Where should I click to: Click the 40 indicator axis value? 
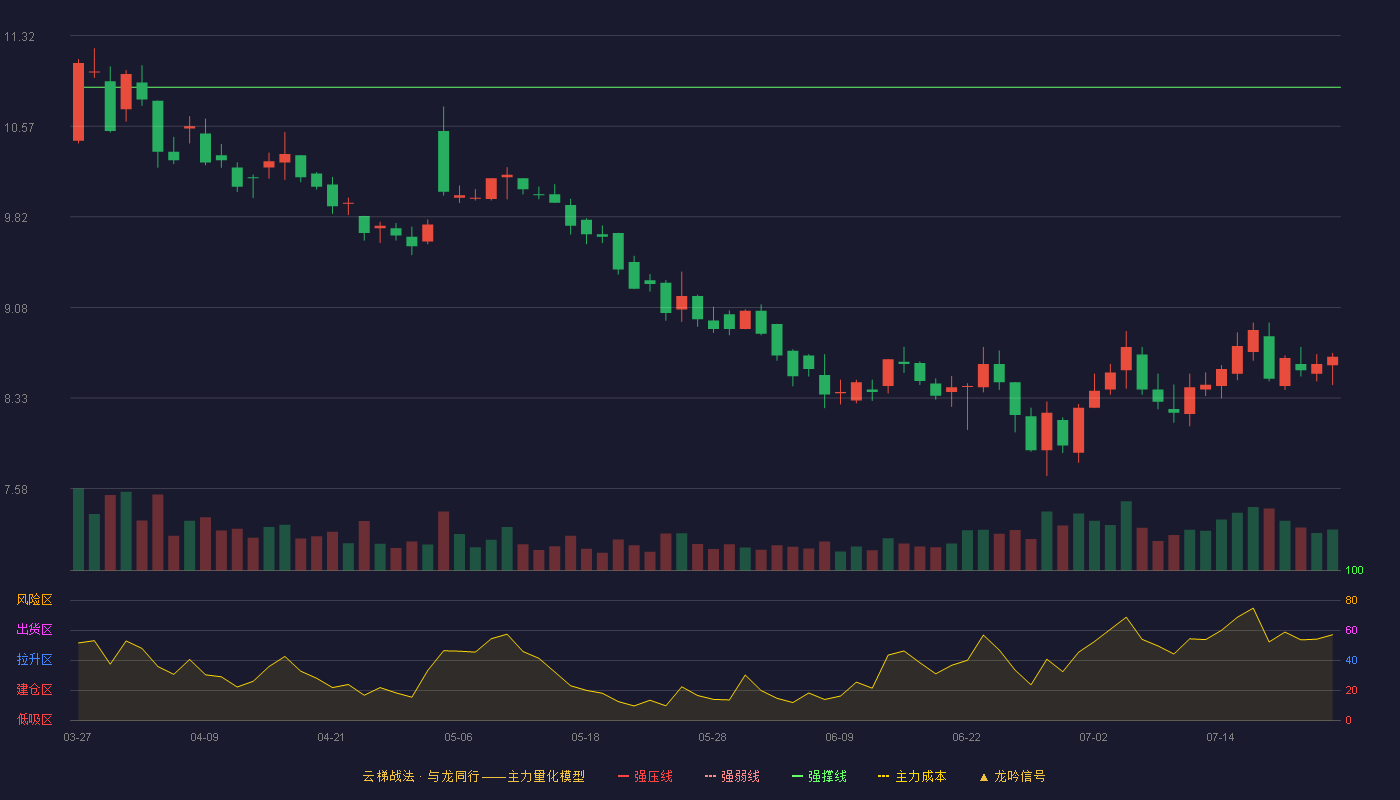pos(1351,660)
